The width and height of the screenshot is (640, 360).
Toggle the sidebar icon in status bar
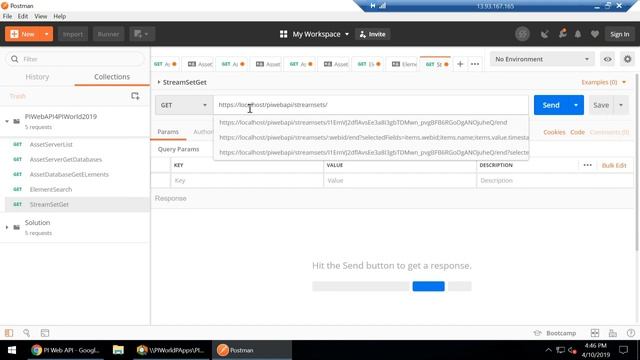[9, 333]
